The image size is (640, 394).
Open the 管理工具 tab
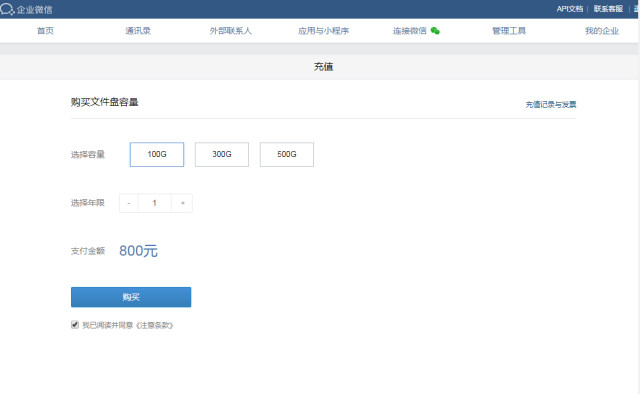[x=509, y=31]
